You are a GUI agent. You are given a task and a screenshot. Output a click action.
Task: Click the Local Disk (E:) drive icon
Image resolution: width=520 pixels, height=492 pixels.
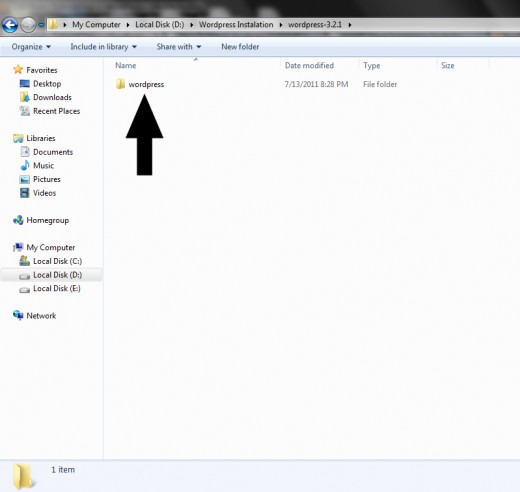pos(25,290)
